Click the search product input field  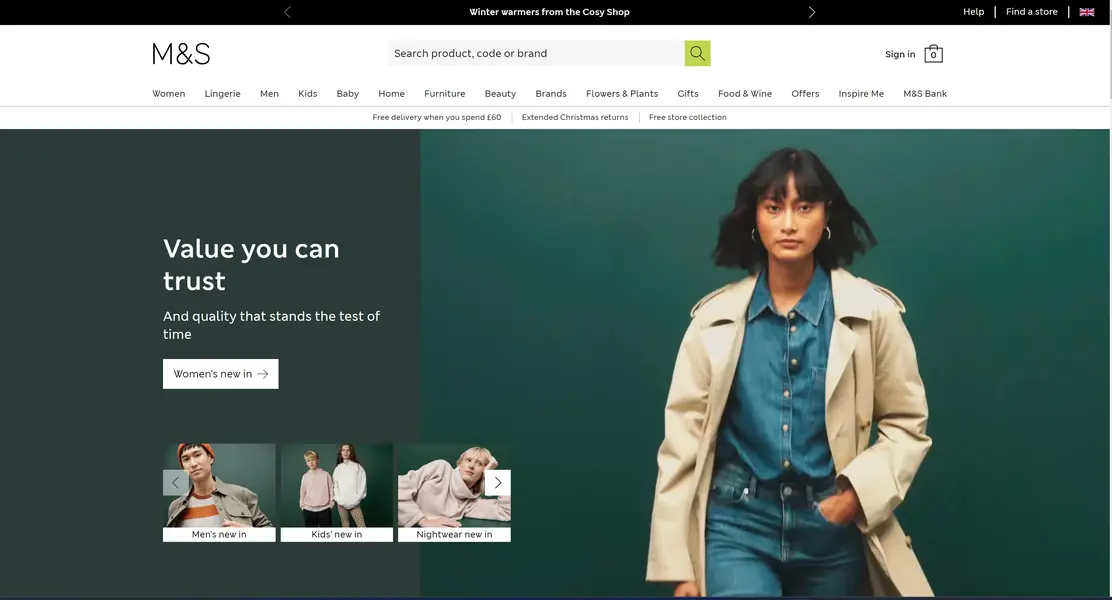(x=536, y=53)
